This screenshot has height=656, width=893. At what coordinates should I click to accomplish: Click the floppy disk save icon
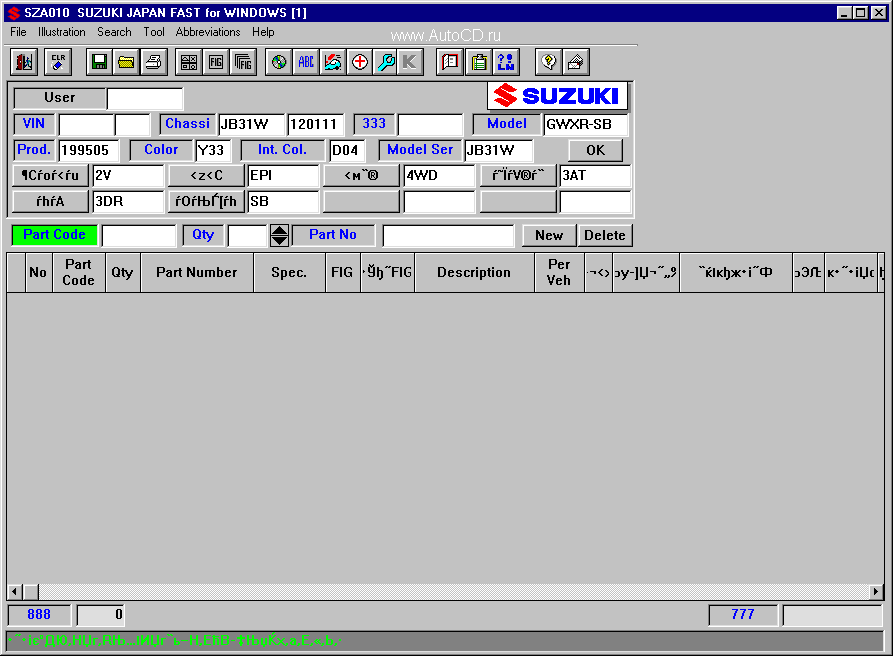click(99, 62)
